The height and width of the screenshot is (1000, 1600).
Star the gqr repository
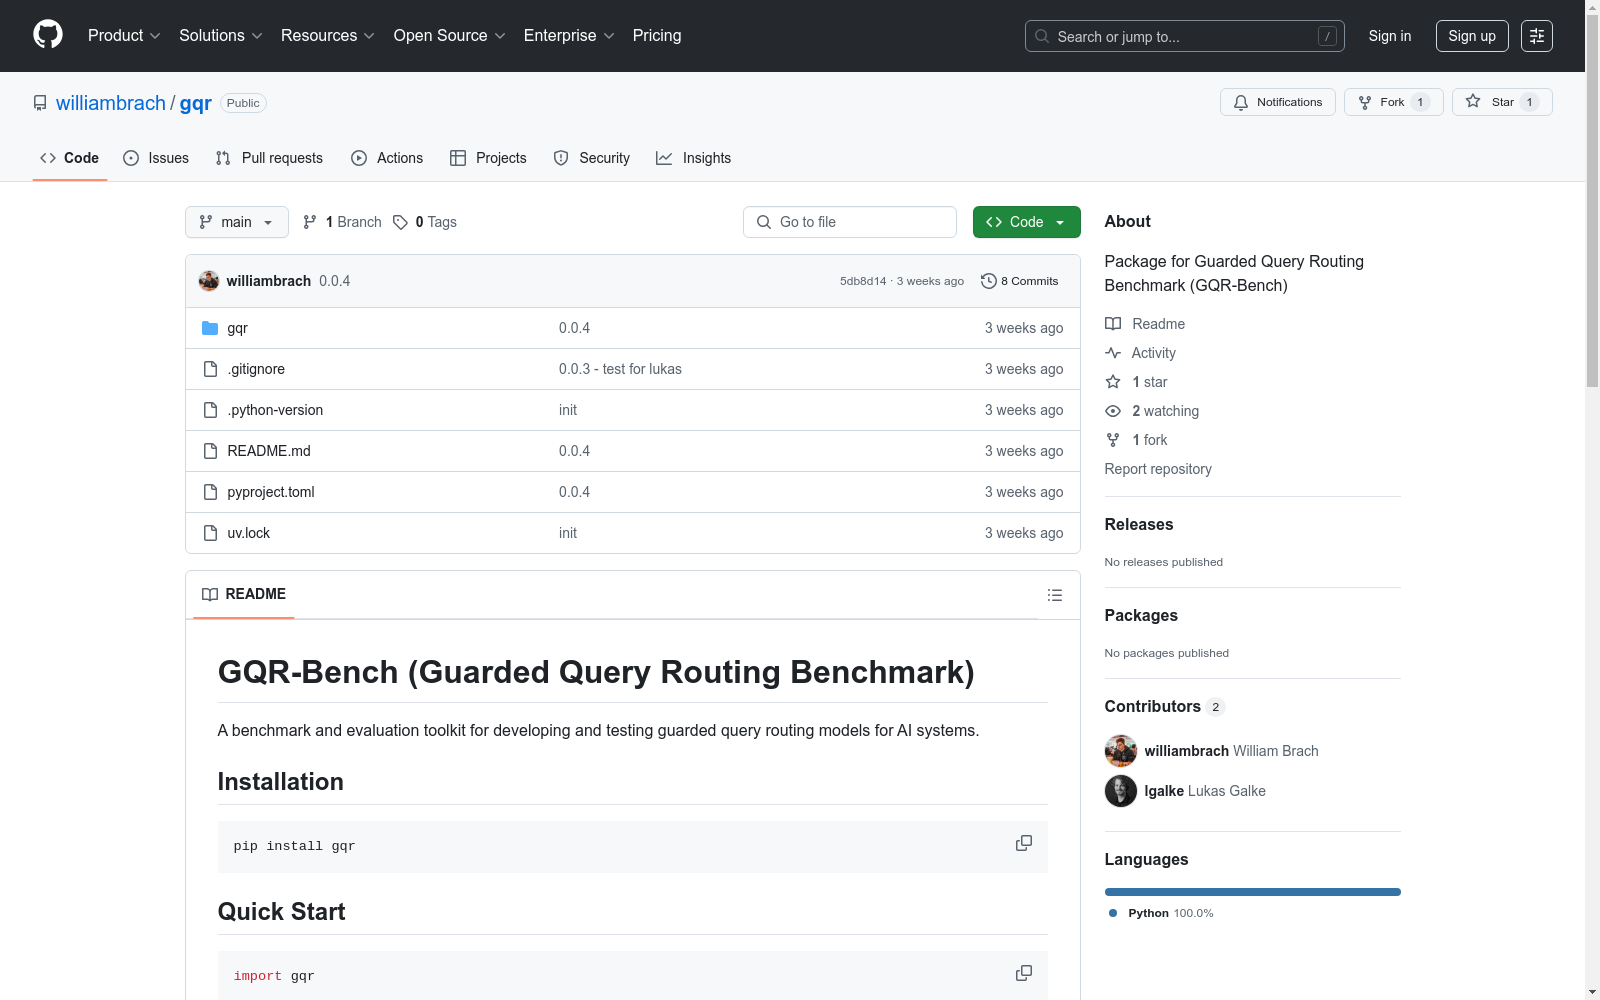pyautogui.click(x=1502, y=102)
